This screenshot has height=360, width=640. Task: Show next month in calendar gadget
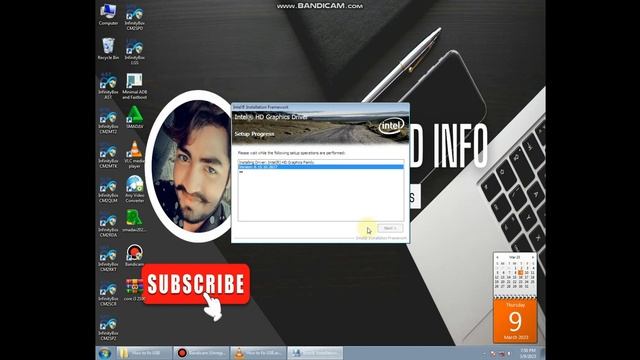[x=532, y=258]
